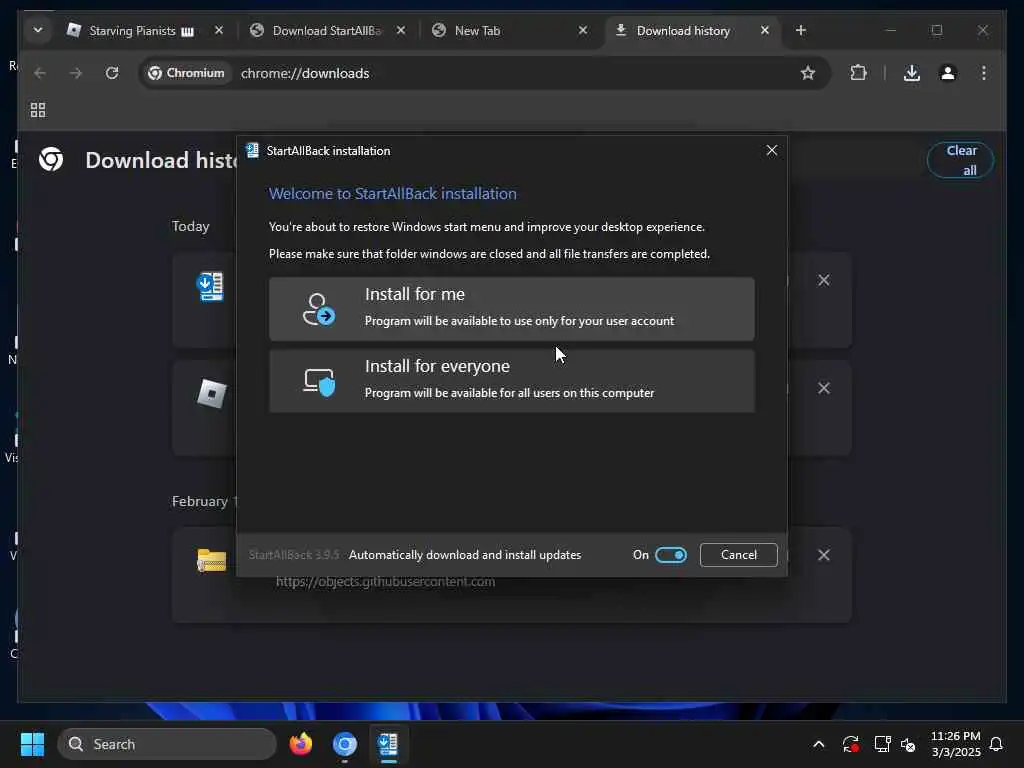Image resolution: width=1024 pixels, height=768 pixels.
Task: Click the muted volume tray icon
Action: [x=908, y=744]
